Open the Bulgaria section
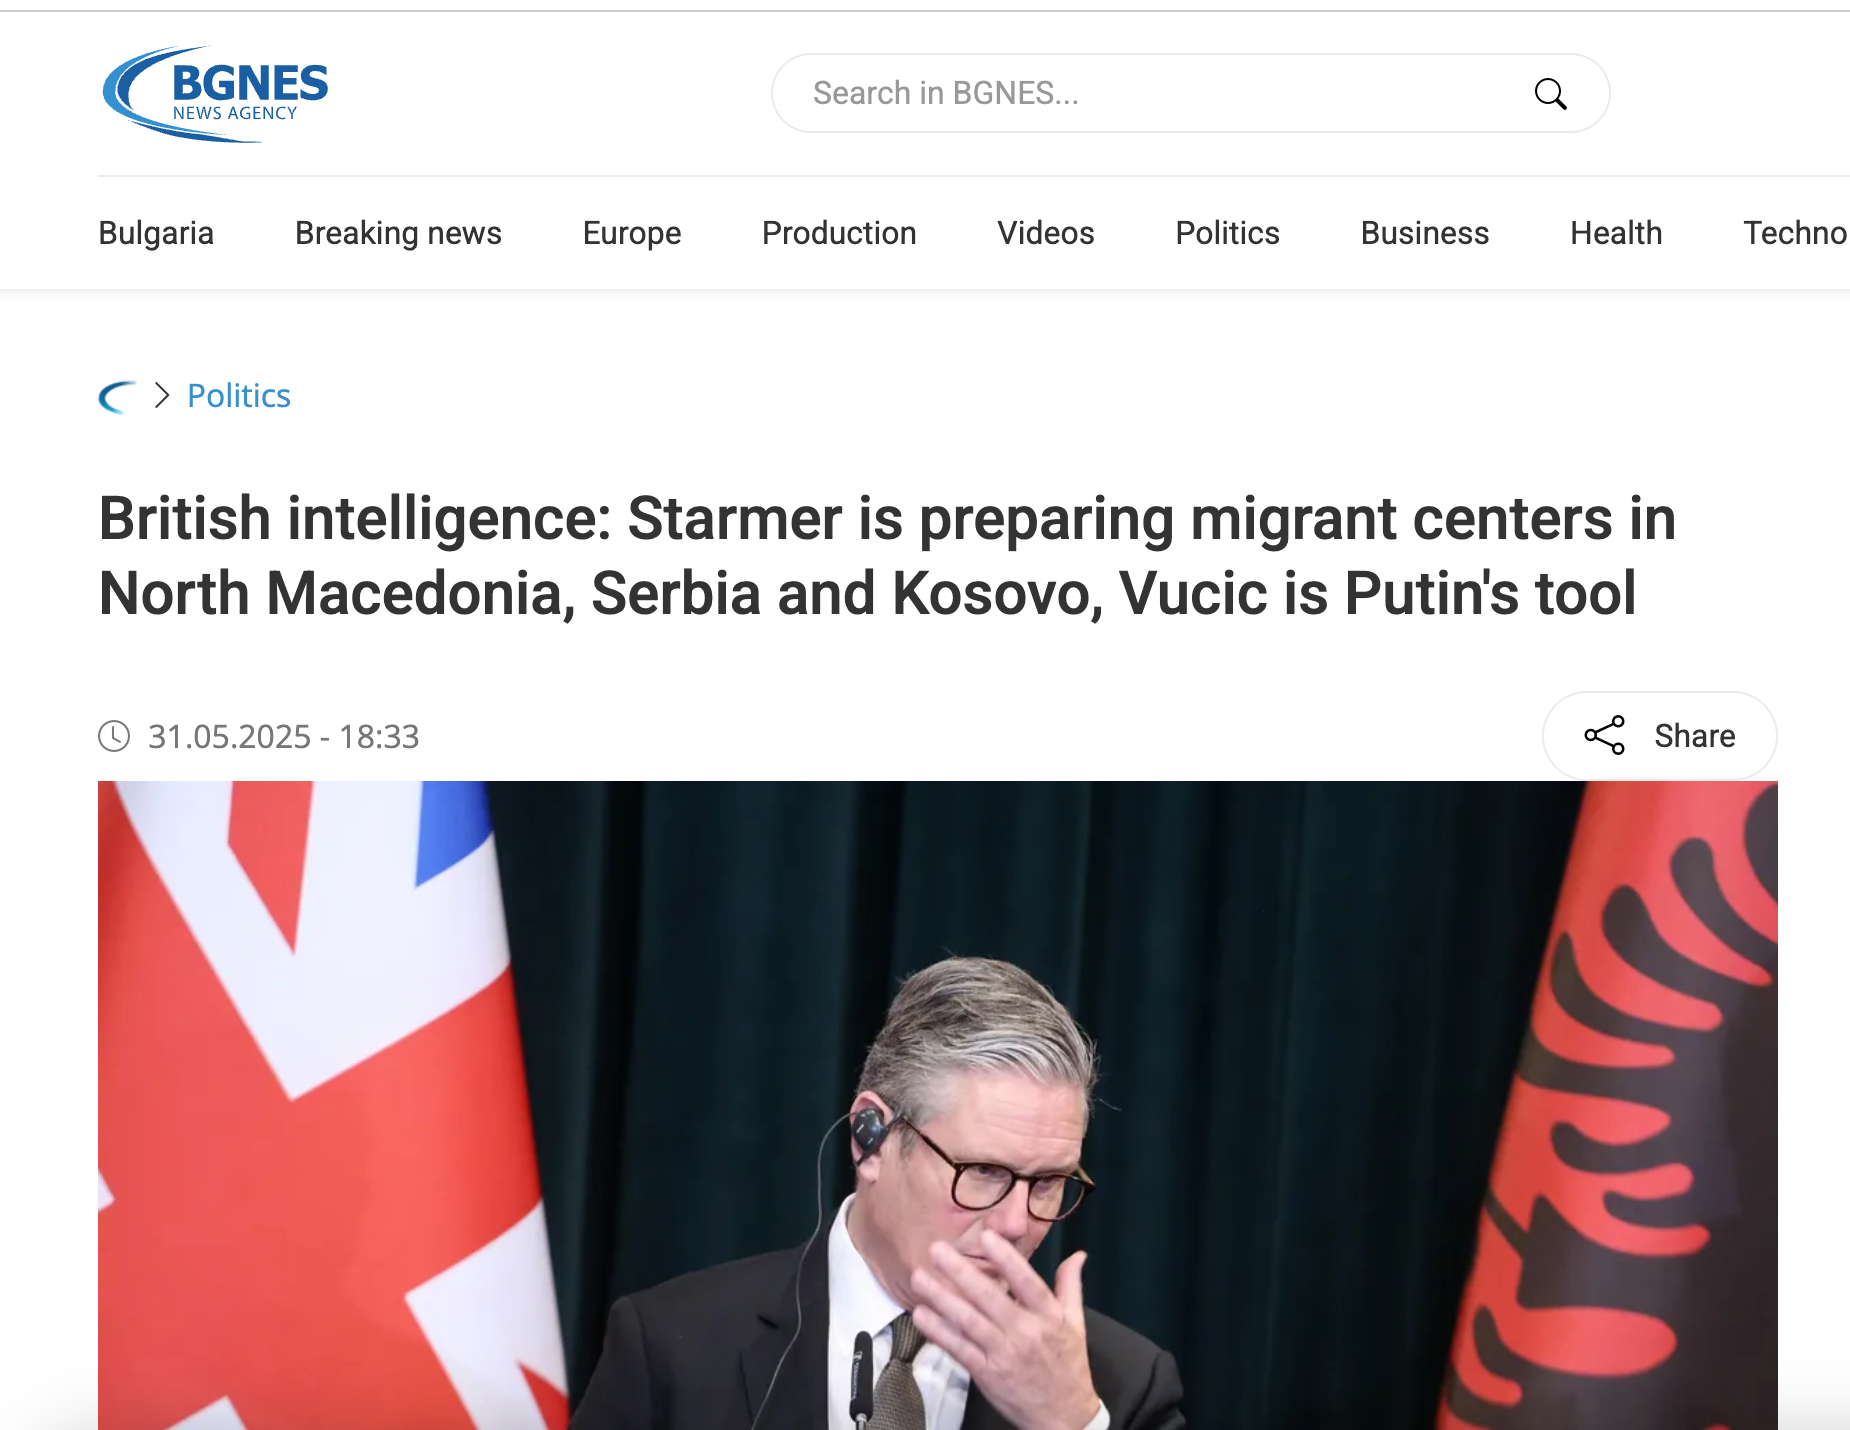The image size is (1850, 1430). coord(156,233)
